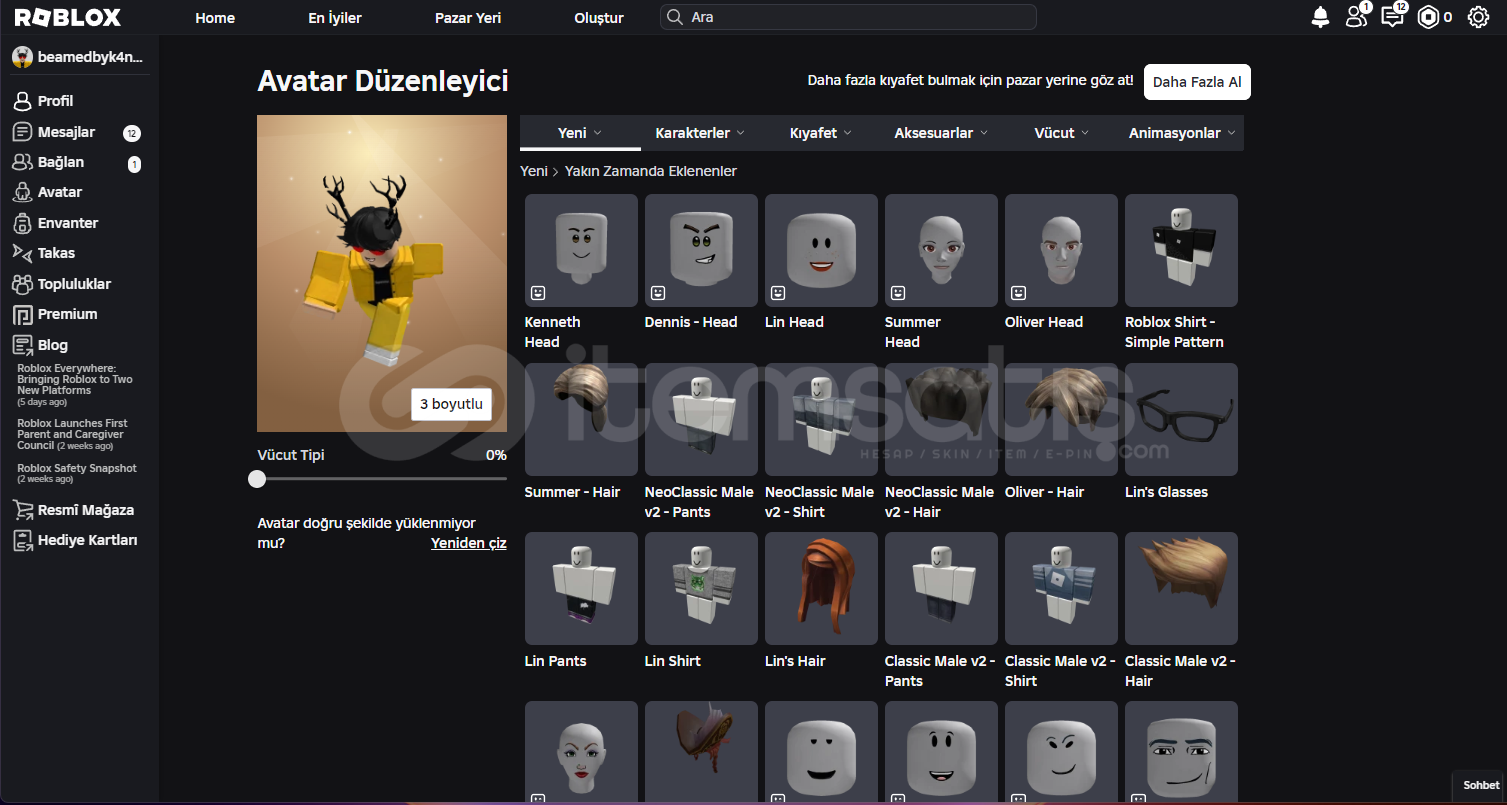Click the Roblox logo
This screenshot has width=1507, height=805.
(x=68, y=17)
